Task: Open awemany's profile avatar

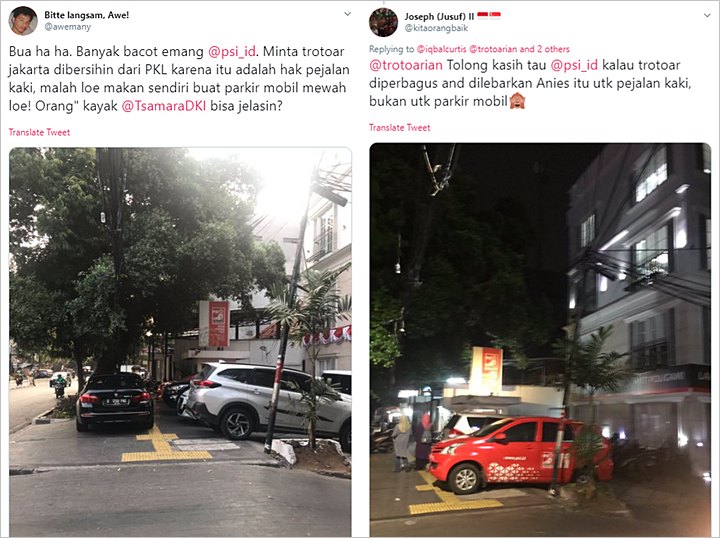Action: [23, 21]
